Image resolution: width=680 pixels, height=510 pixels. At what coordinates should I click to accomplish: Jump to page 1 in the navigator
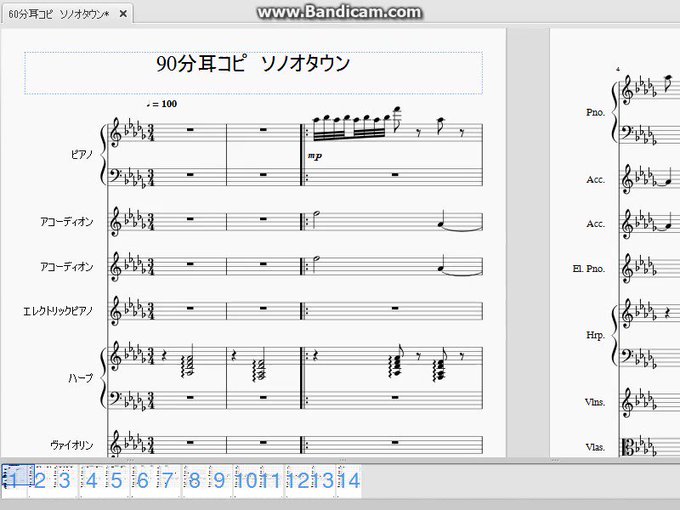pyautogui.click(x=13, y=481)
